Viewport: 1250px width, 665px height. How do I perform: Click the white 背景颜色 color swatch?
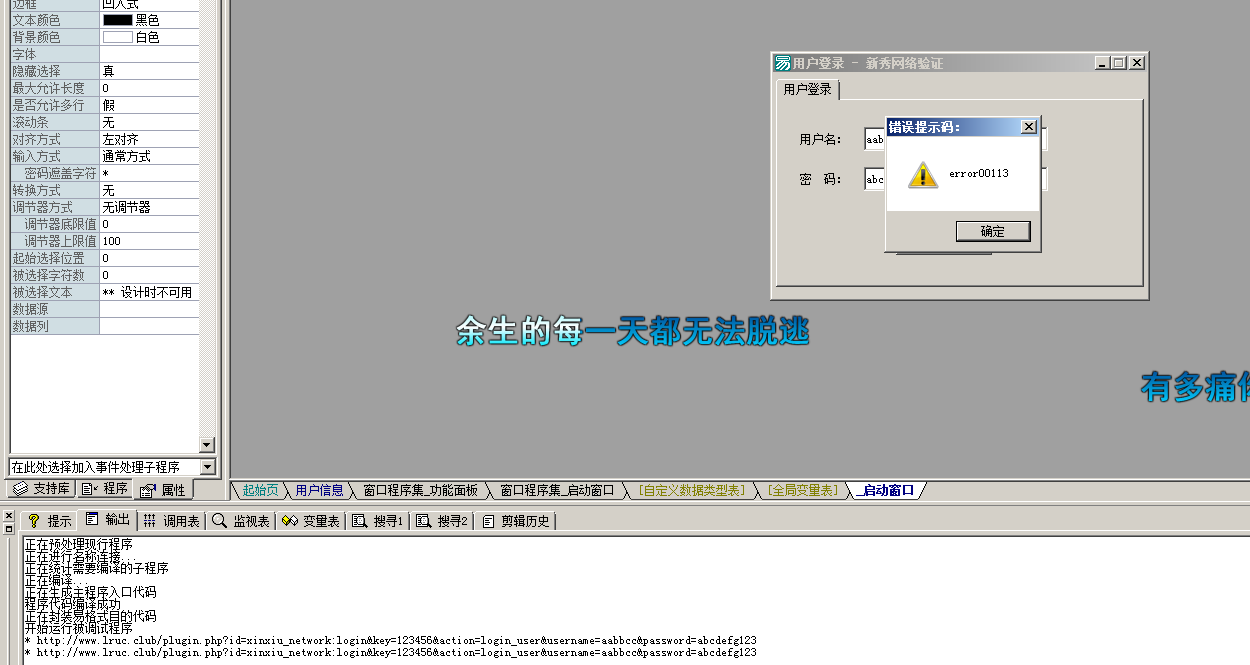click(x=117, y=37)
